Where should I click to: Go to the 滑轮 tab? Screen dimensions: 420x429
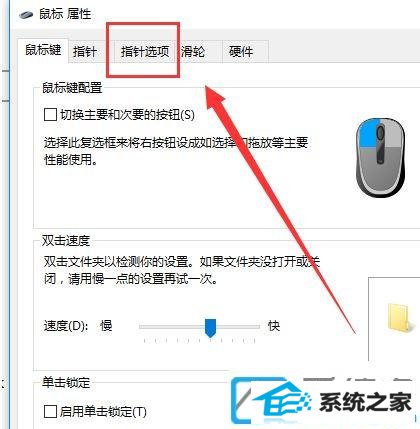[193, 52]
